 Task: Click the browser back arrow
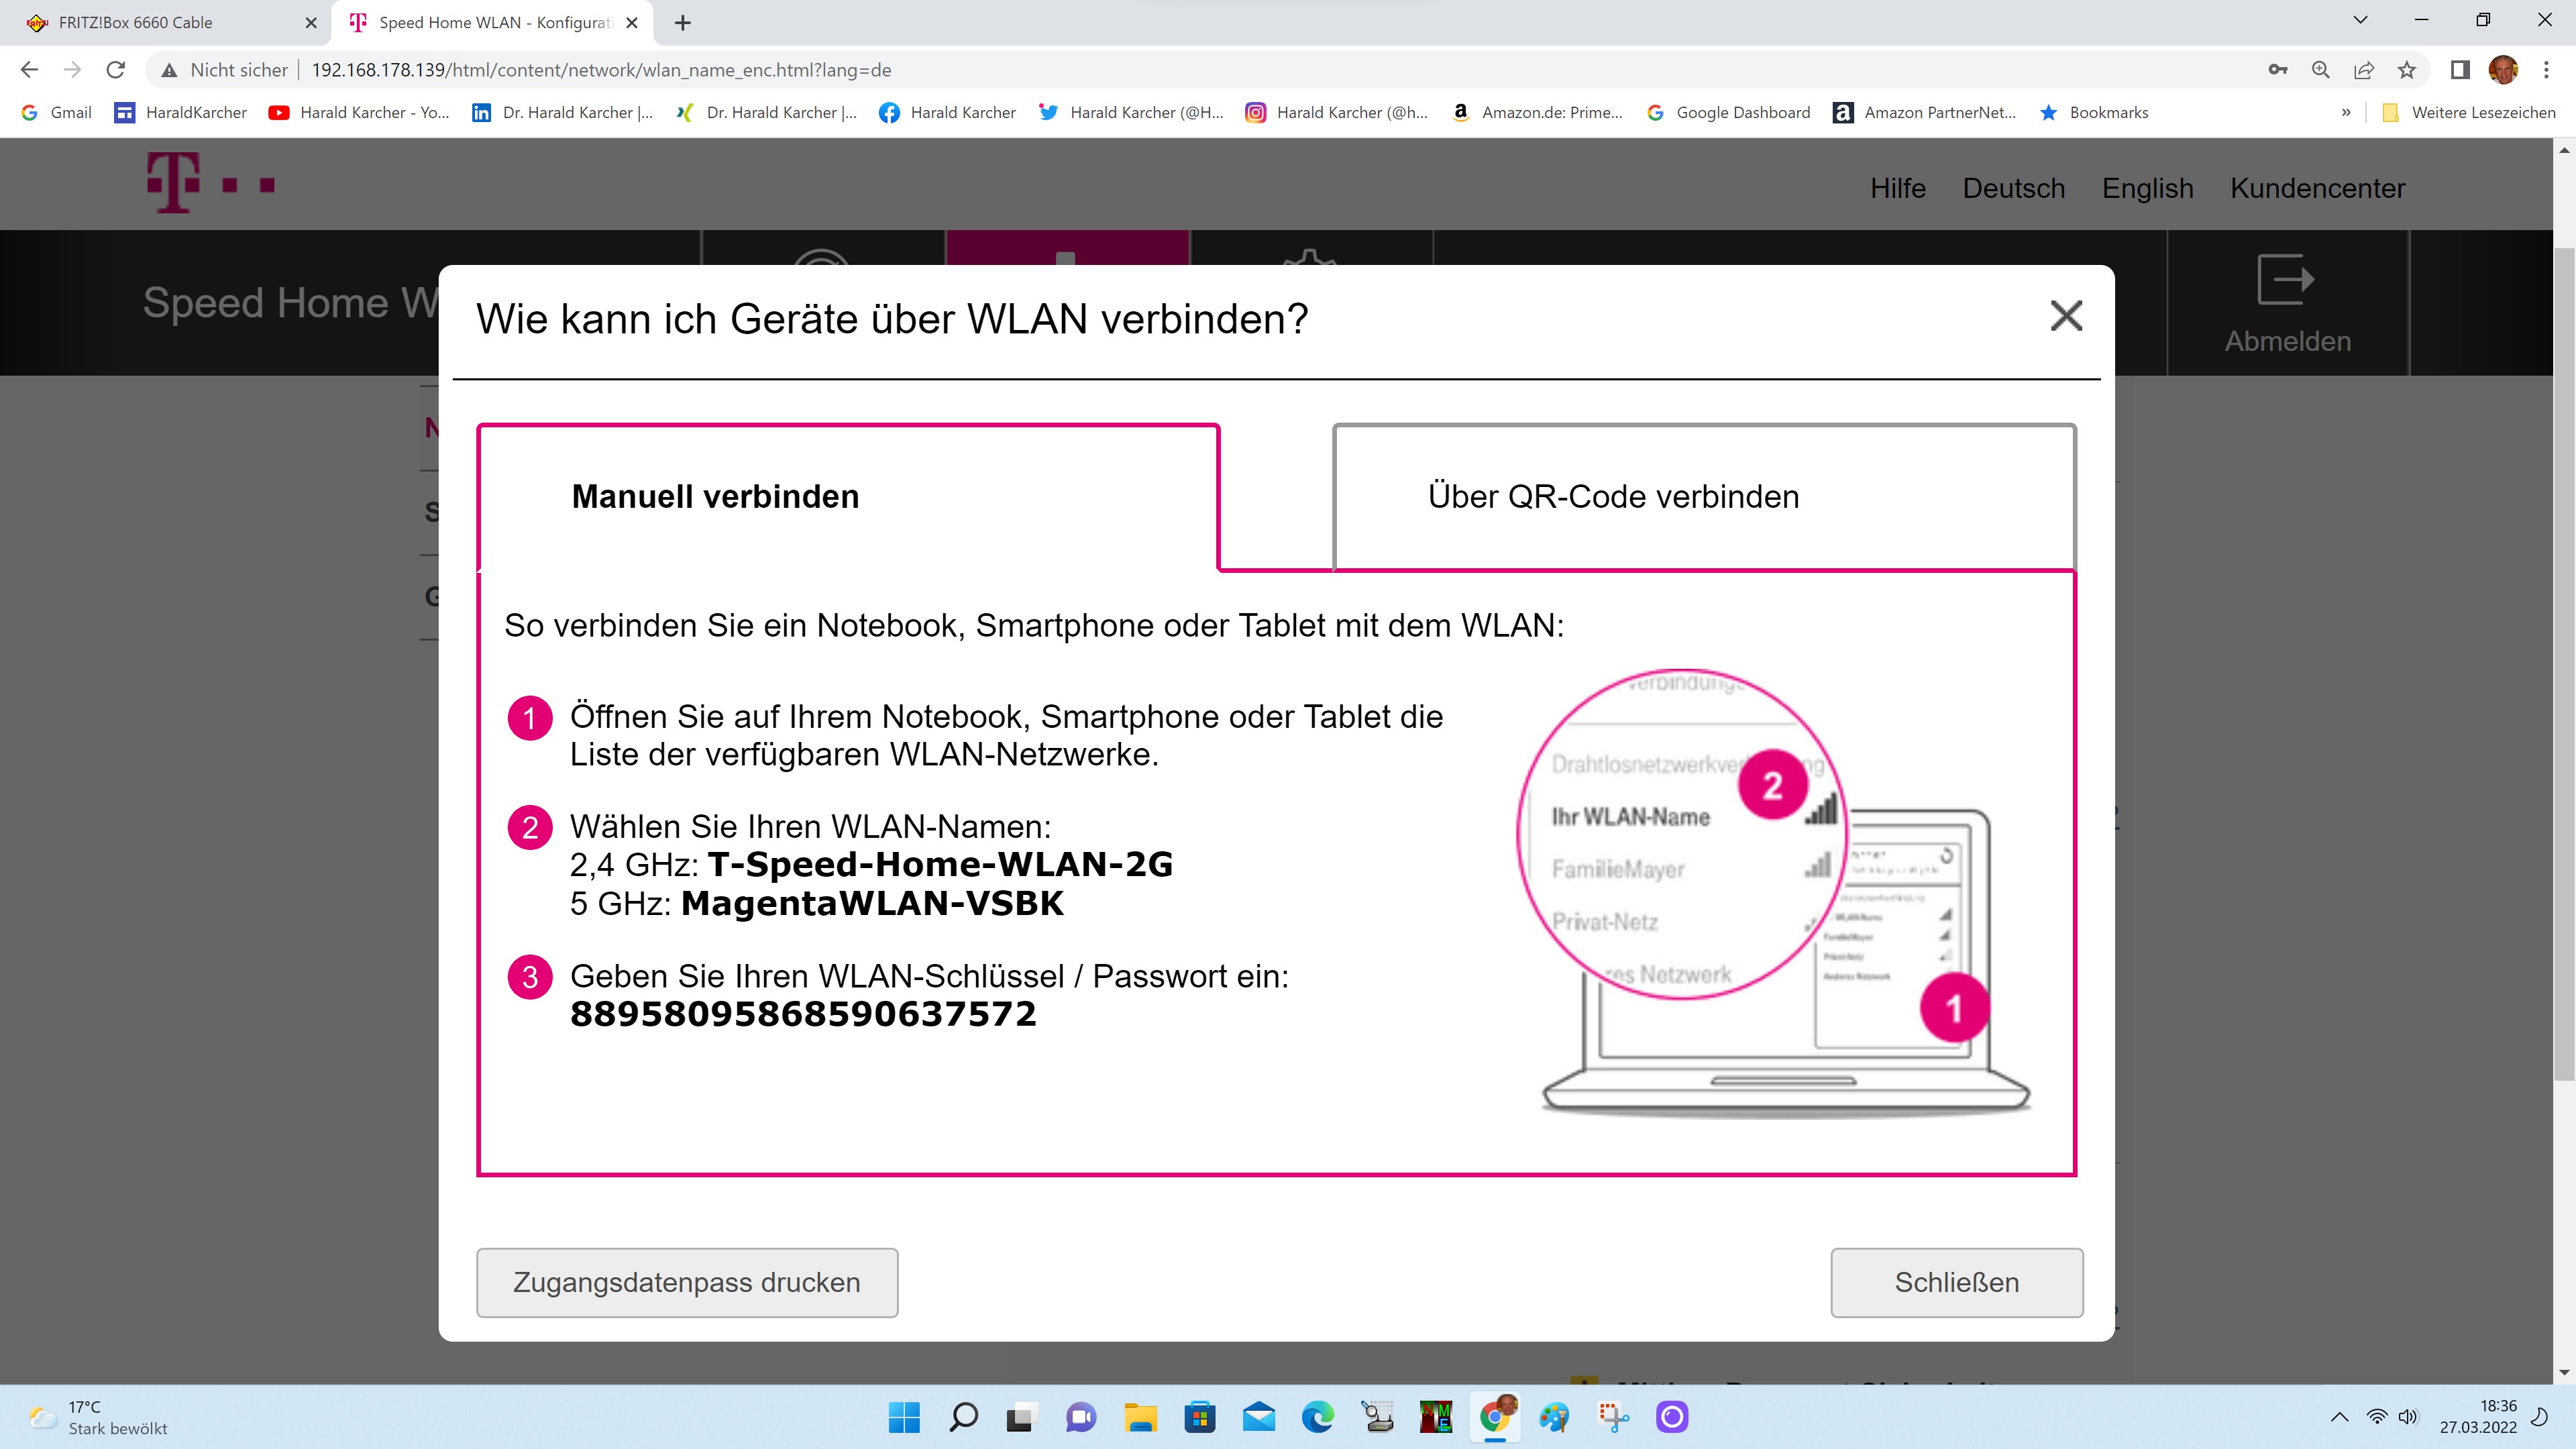pyautogui.click(x=29, y=70)
